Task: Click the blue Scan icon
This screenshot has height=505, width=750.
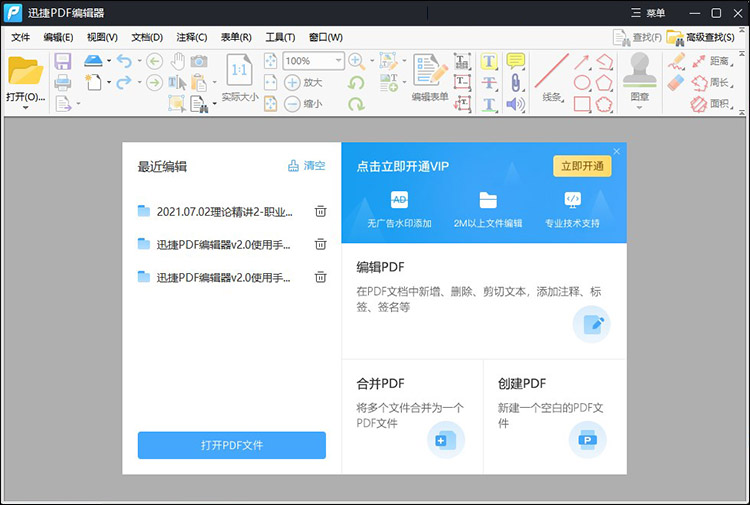Action: (x=93, y=61)
